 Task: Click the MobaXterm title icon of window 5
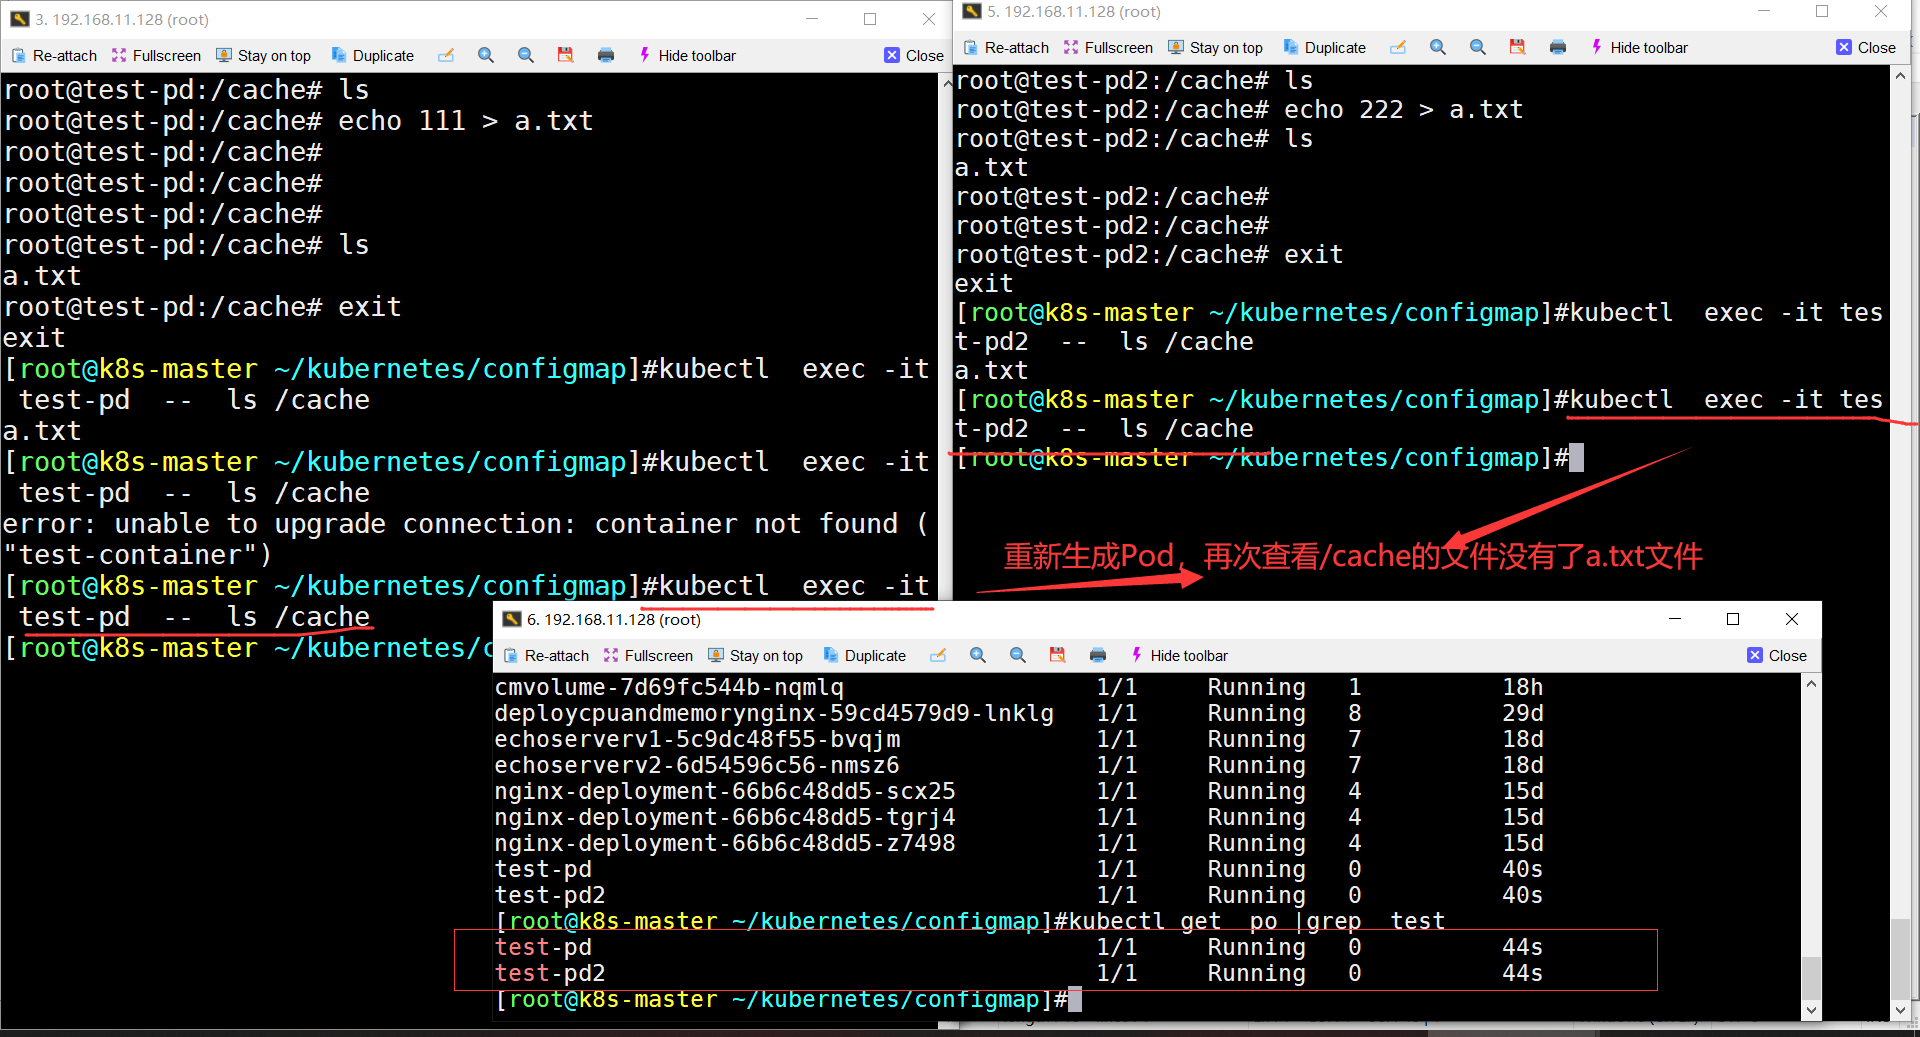coord(971,11)
